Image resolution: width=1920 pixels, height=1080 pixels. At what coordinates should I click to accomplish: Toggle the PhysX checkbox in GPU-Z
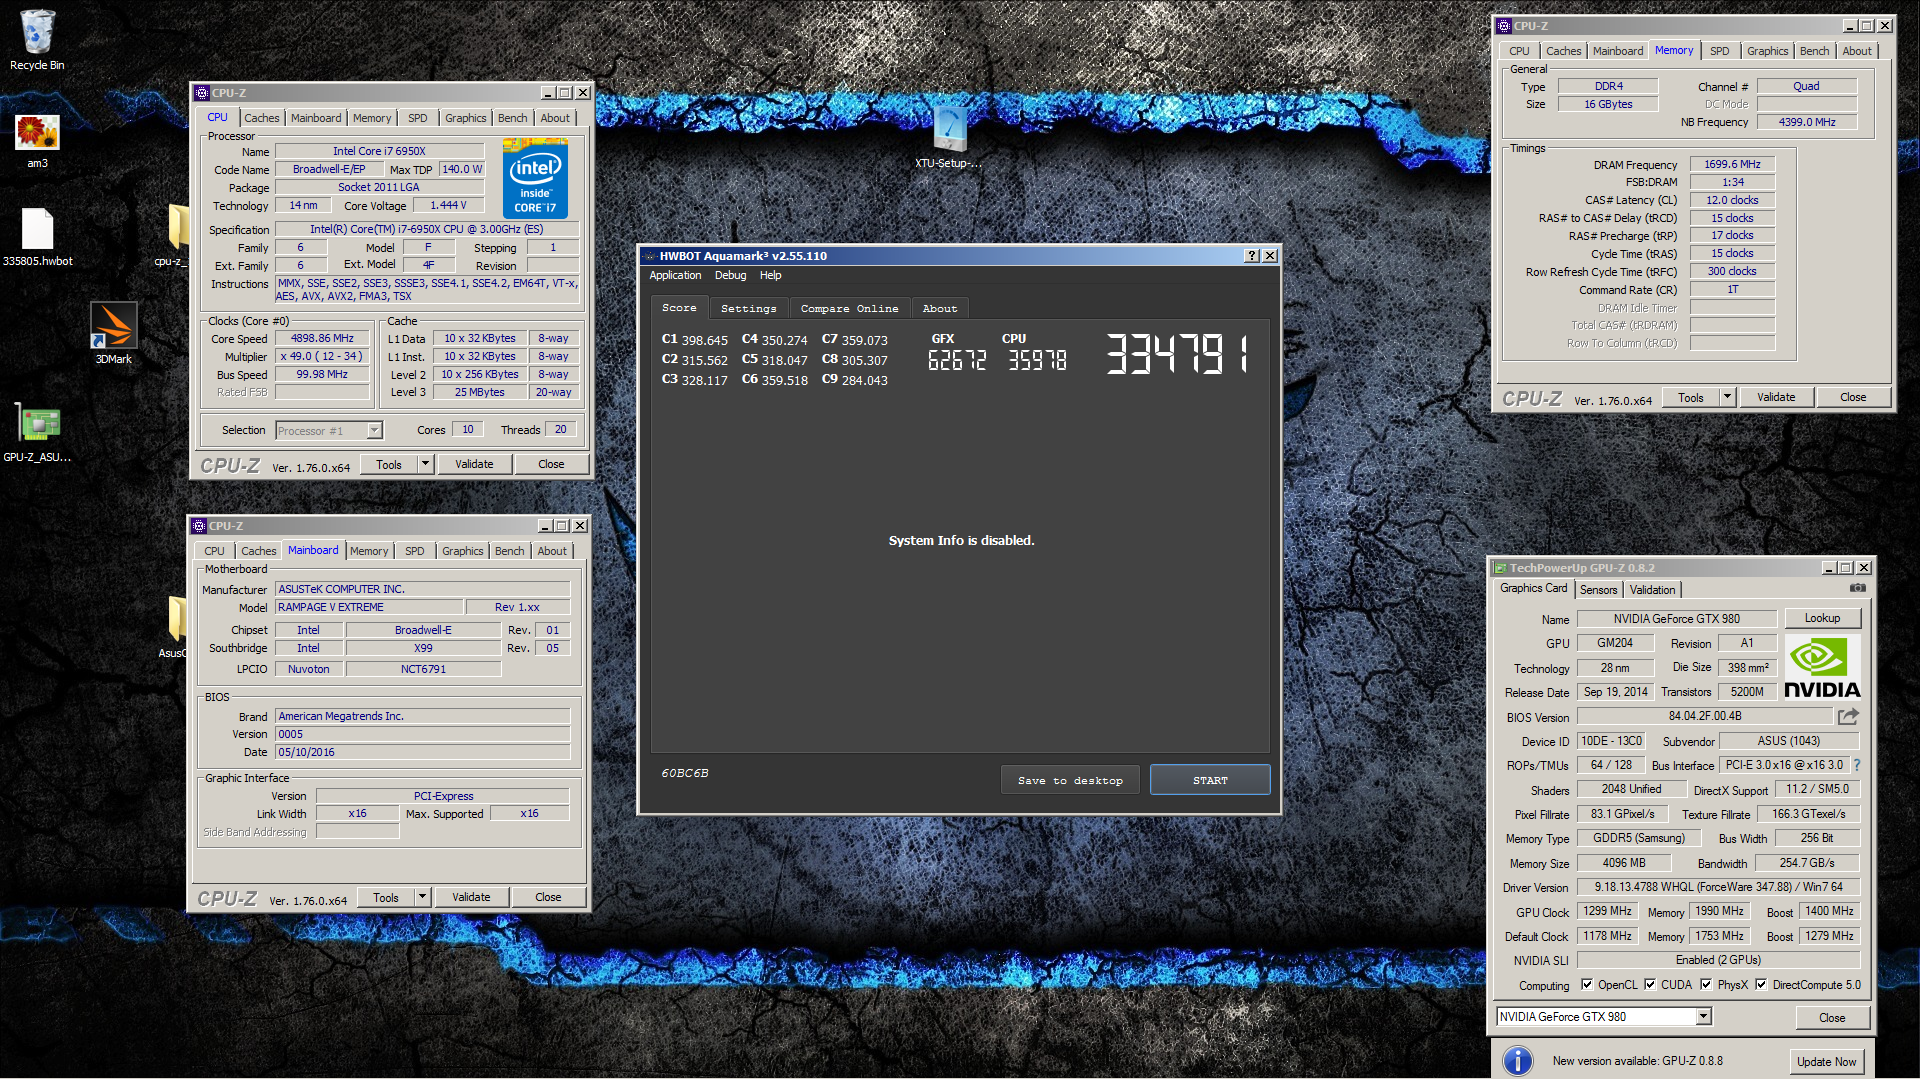(1706, 985)
